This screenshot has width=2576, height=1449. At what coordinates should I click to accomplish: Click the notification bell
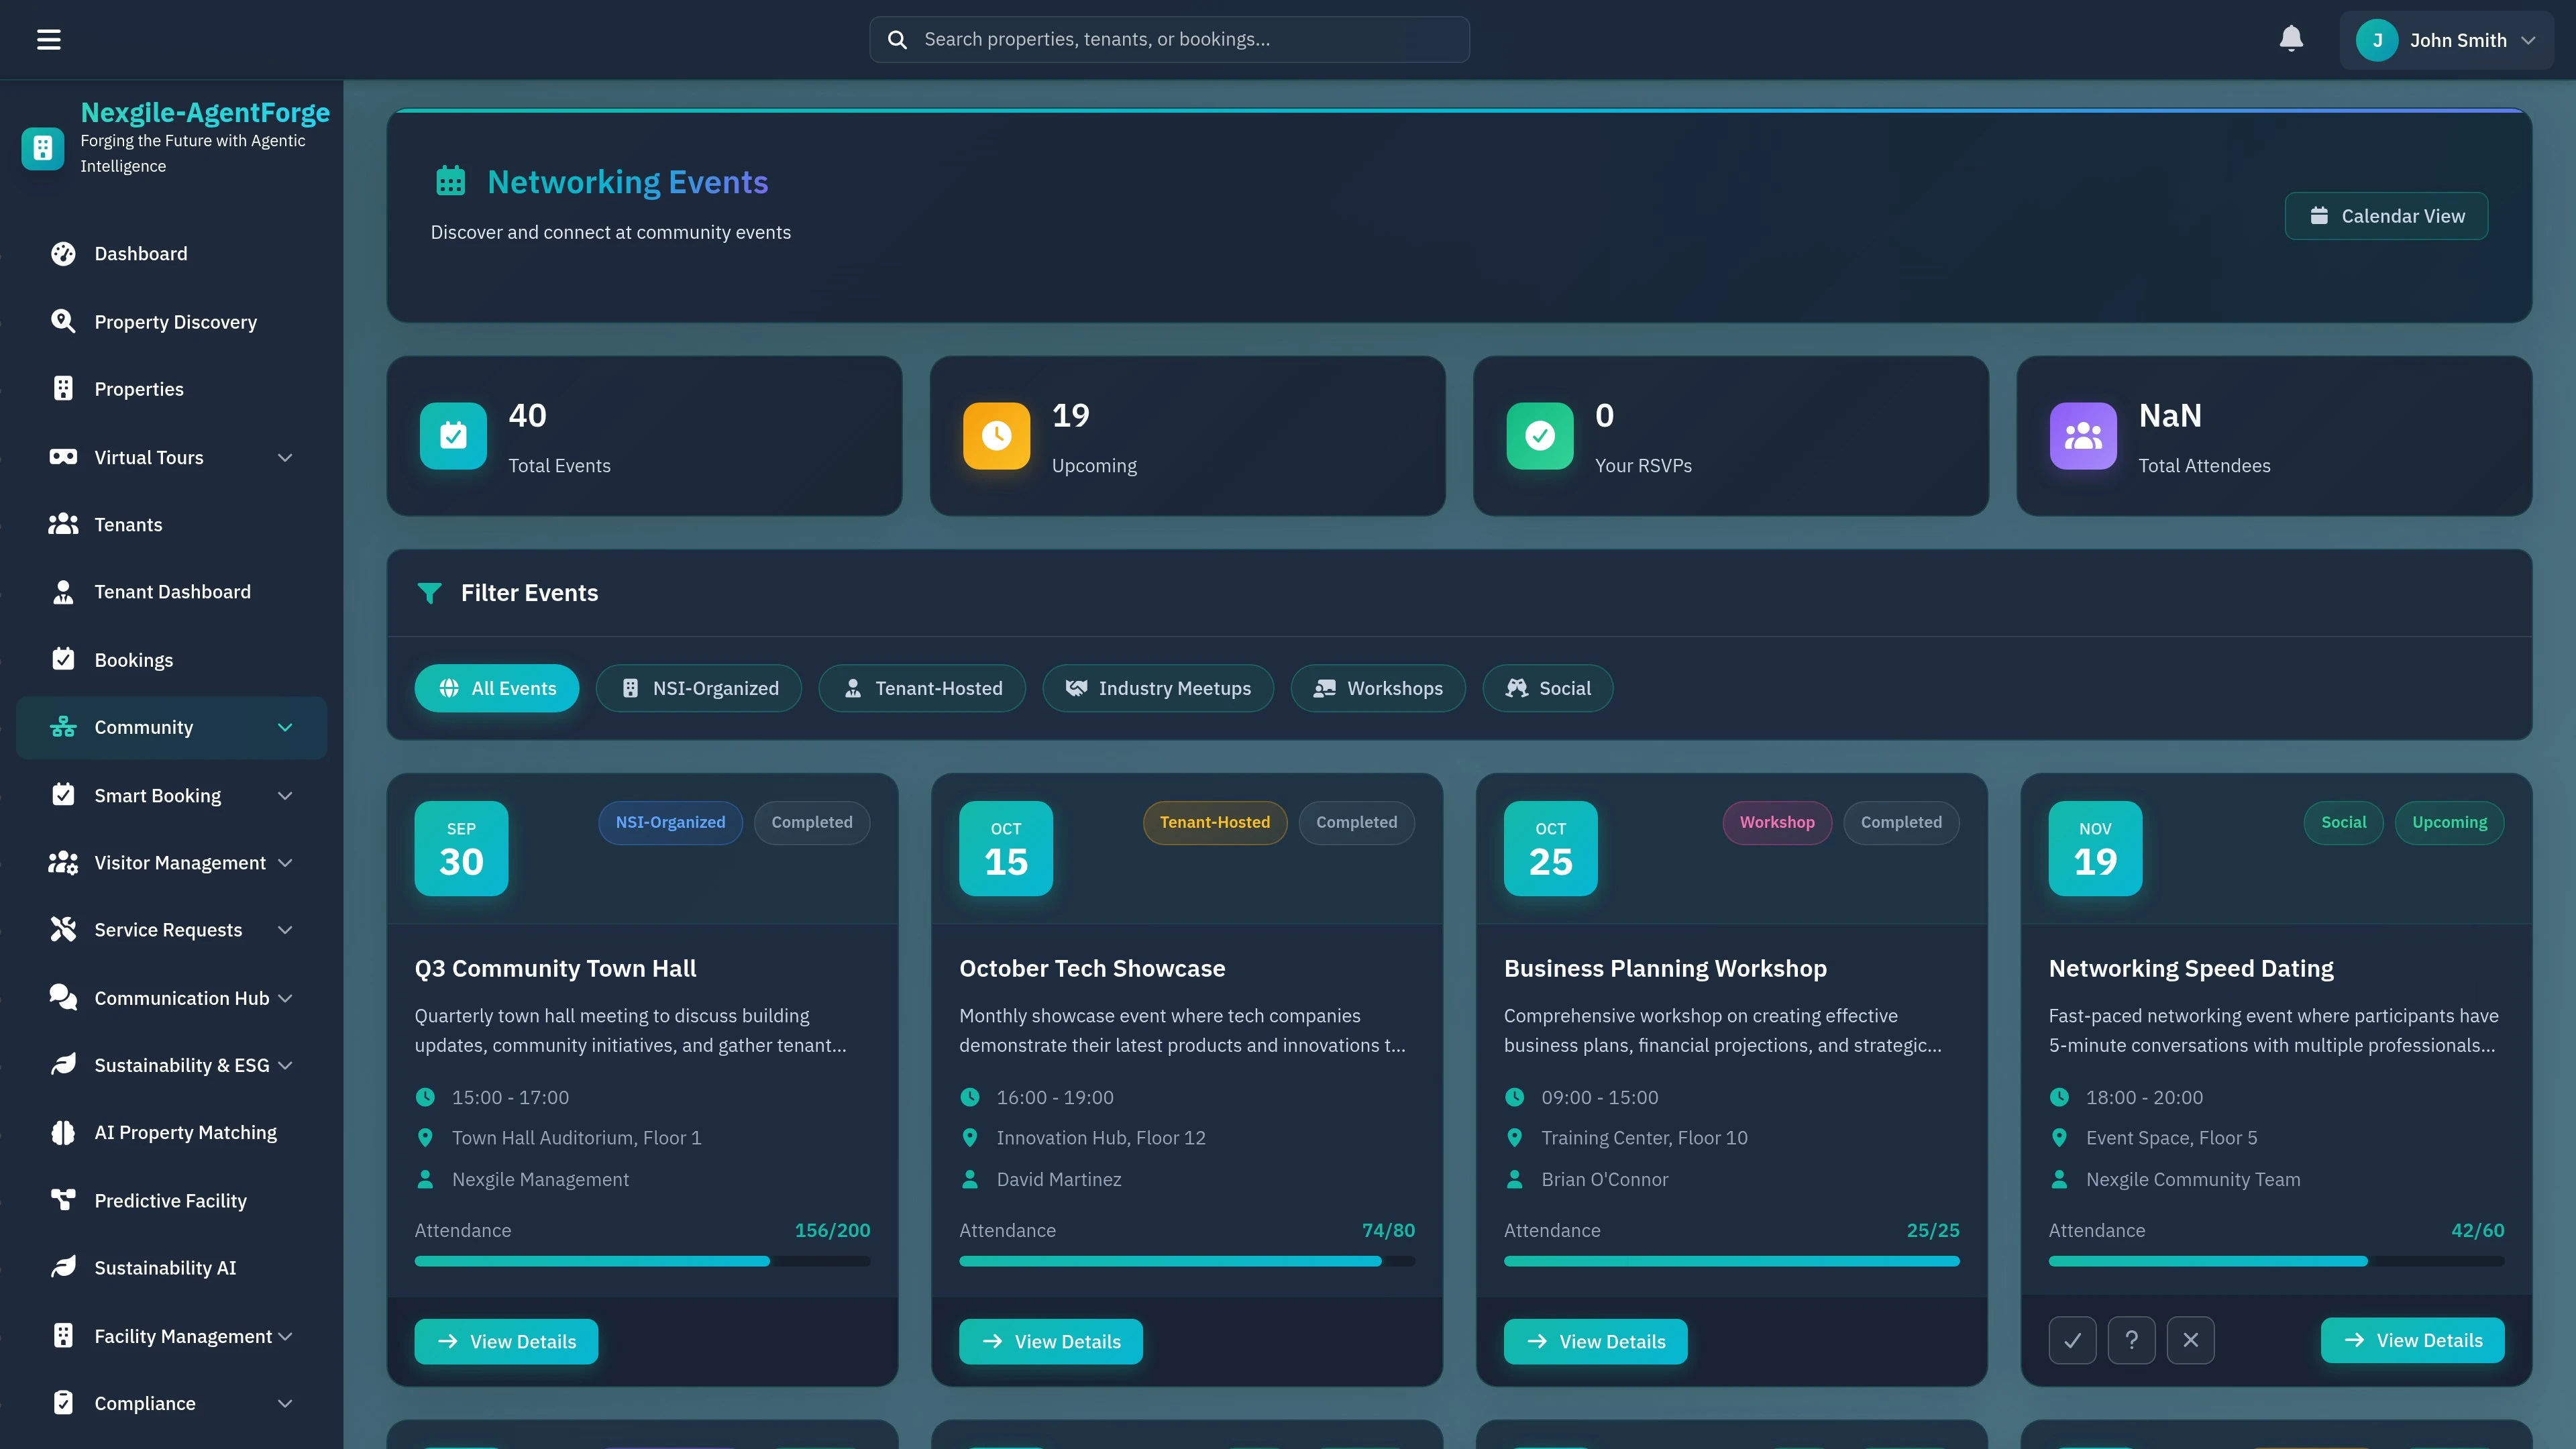[x=2291, y=38]
